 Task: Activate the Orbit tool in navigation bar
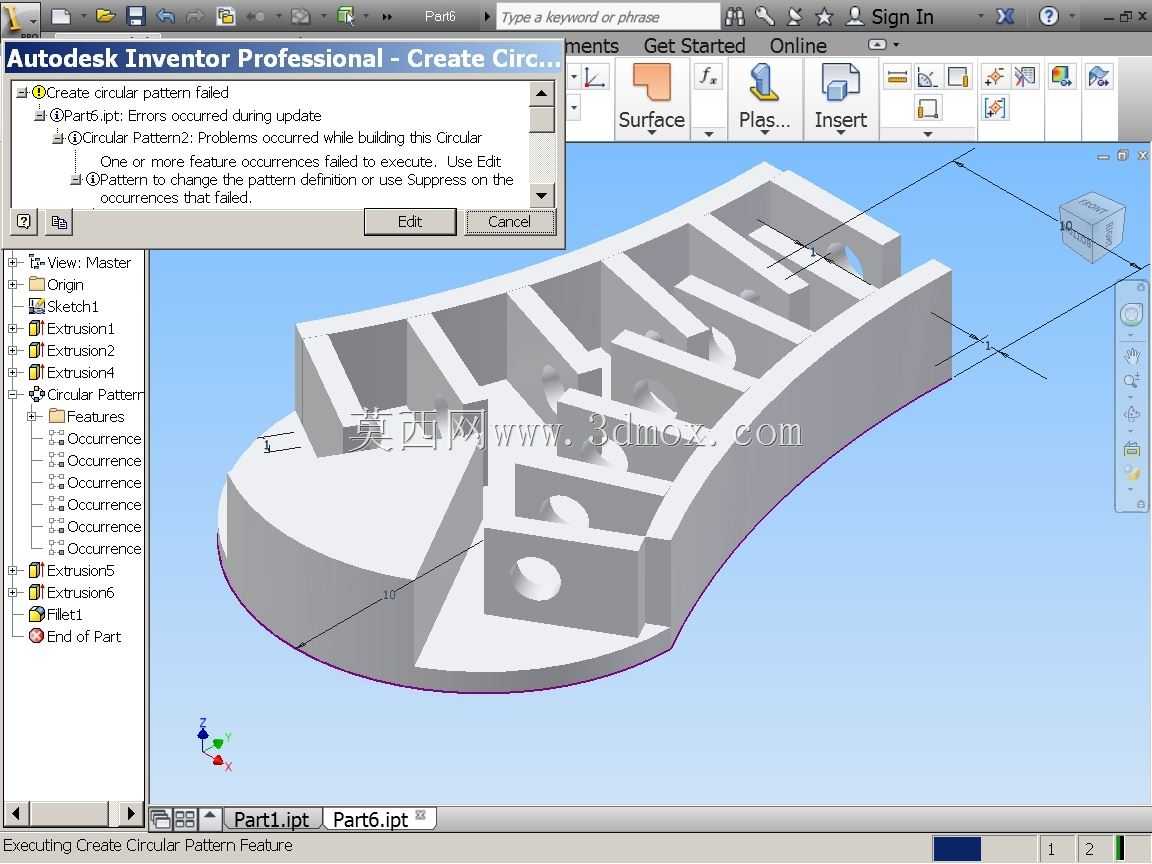tap(1131, 414)
